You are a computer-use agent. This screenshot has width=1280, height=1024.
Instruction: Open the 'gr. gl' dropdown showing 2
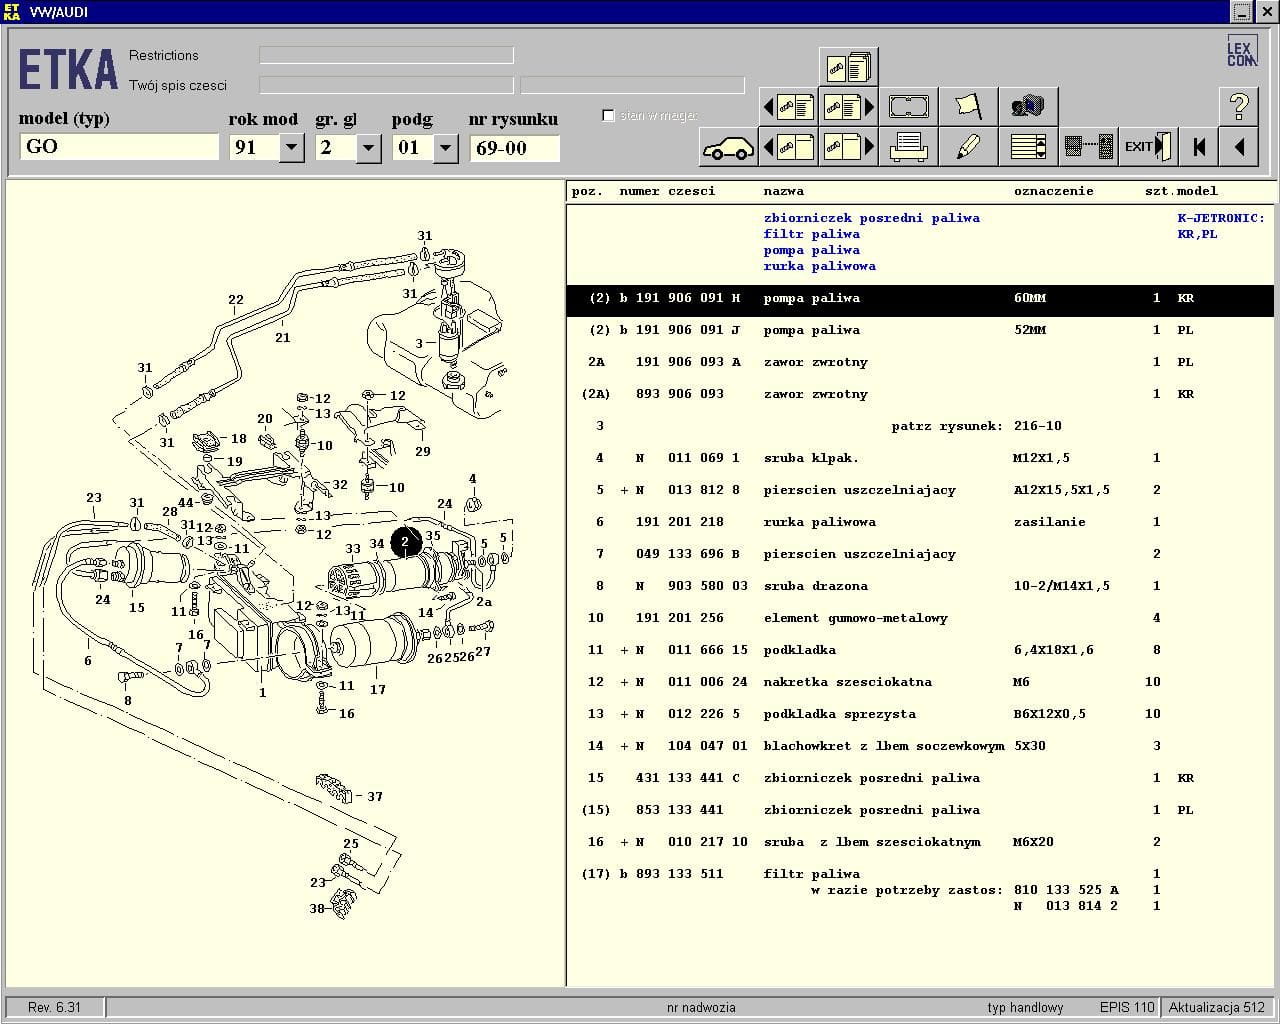pyautogui.click(x=368, y=148)
